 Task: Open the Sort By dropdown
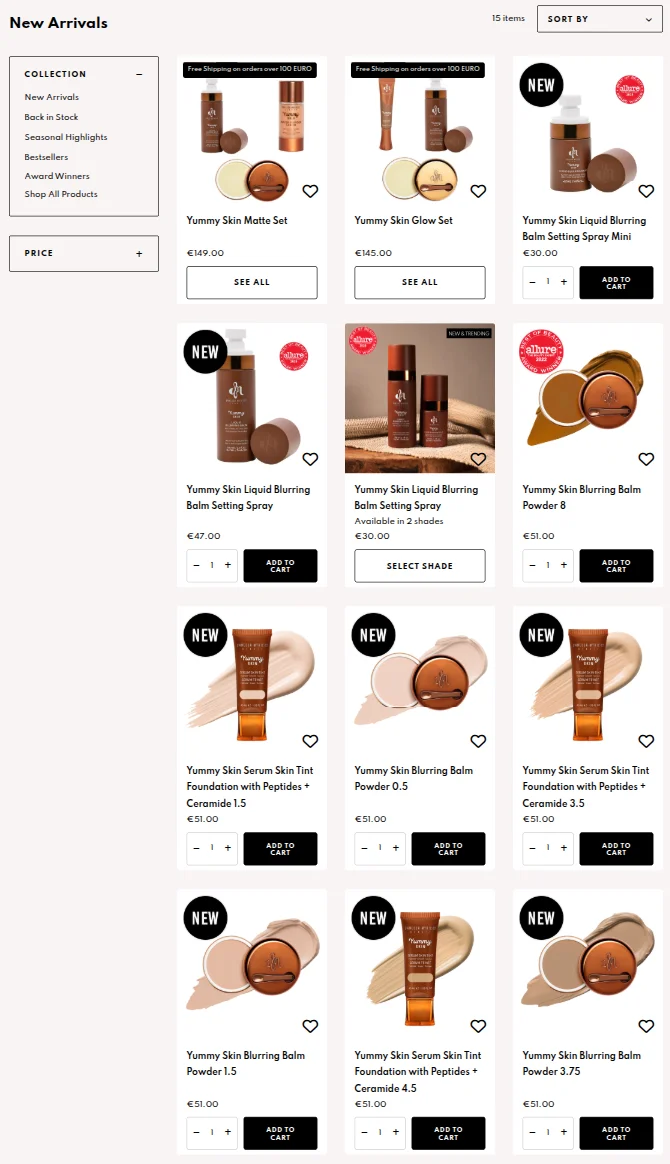pos(600,19)
